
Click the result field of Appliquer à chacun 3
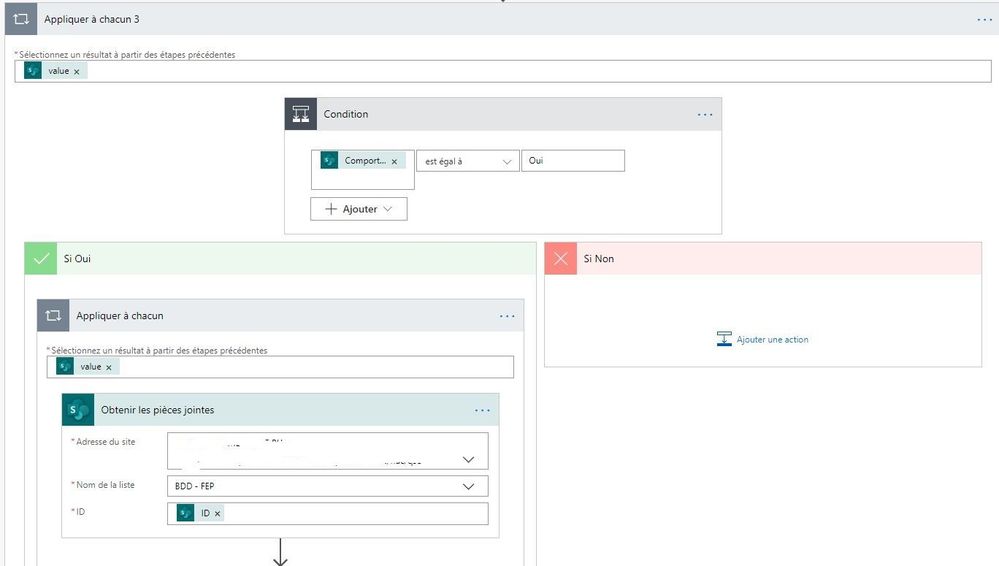coord(503,71)
